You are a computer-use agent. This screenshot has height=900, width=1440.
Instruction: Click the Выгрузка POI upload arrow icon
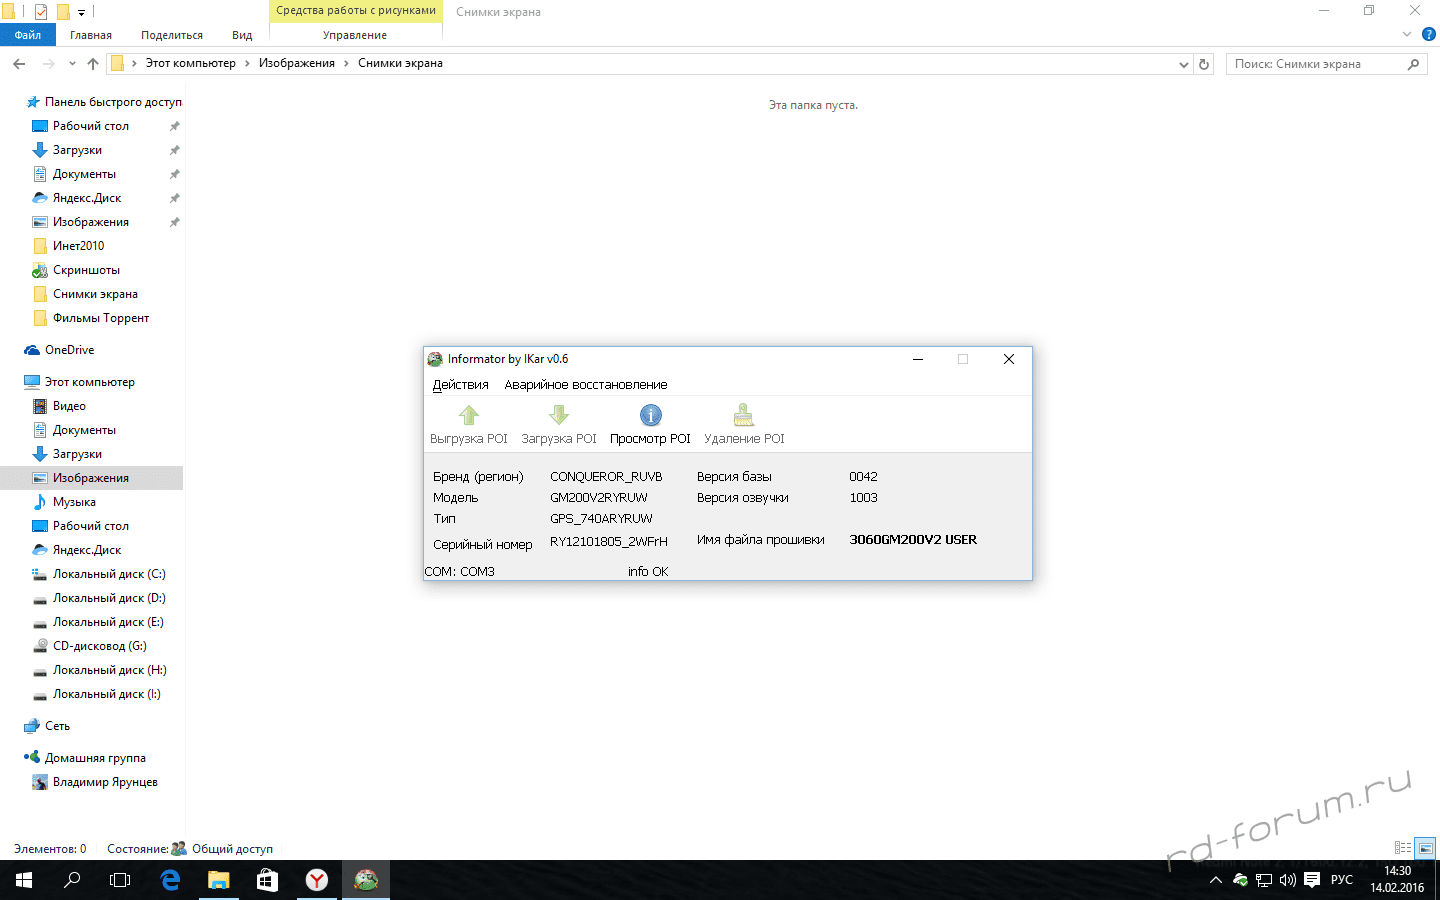point(468,415)
